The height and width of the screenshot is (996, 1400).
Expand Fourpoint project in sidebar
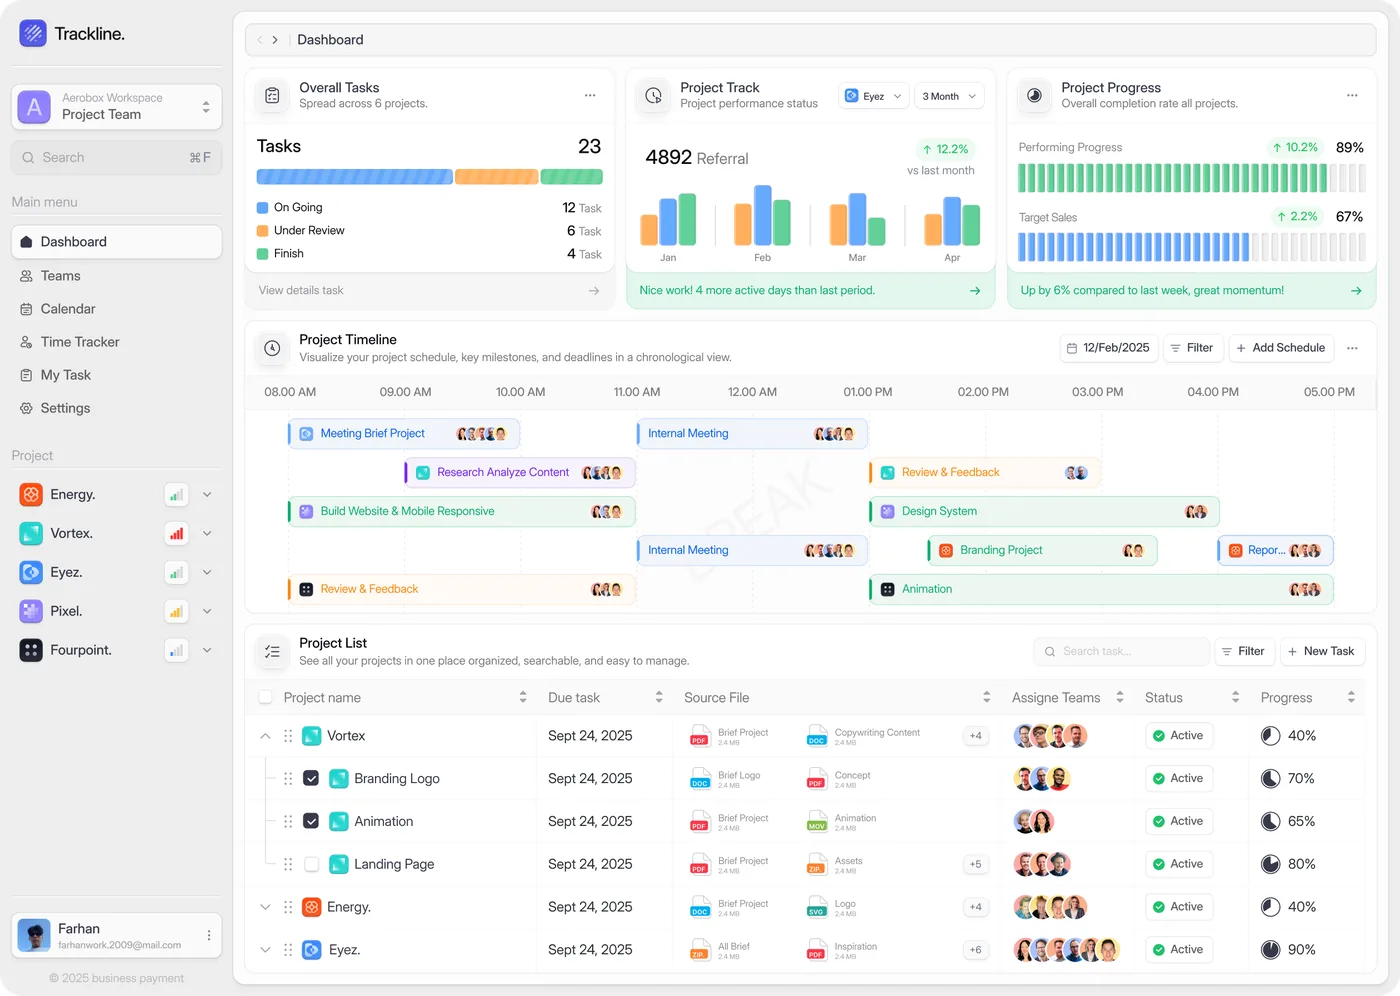click(x=207, y=650)
